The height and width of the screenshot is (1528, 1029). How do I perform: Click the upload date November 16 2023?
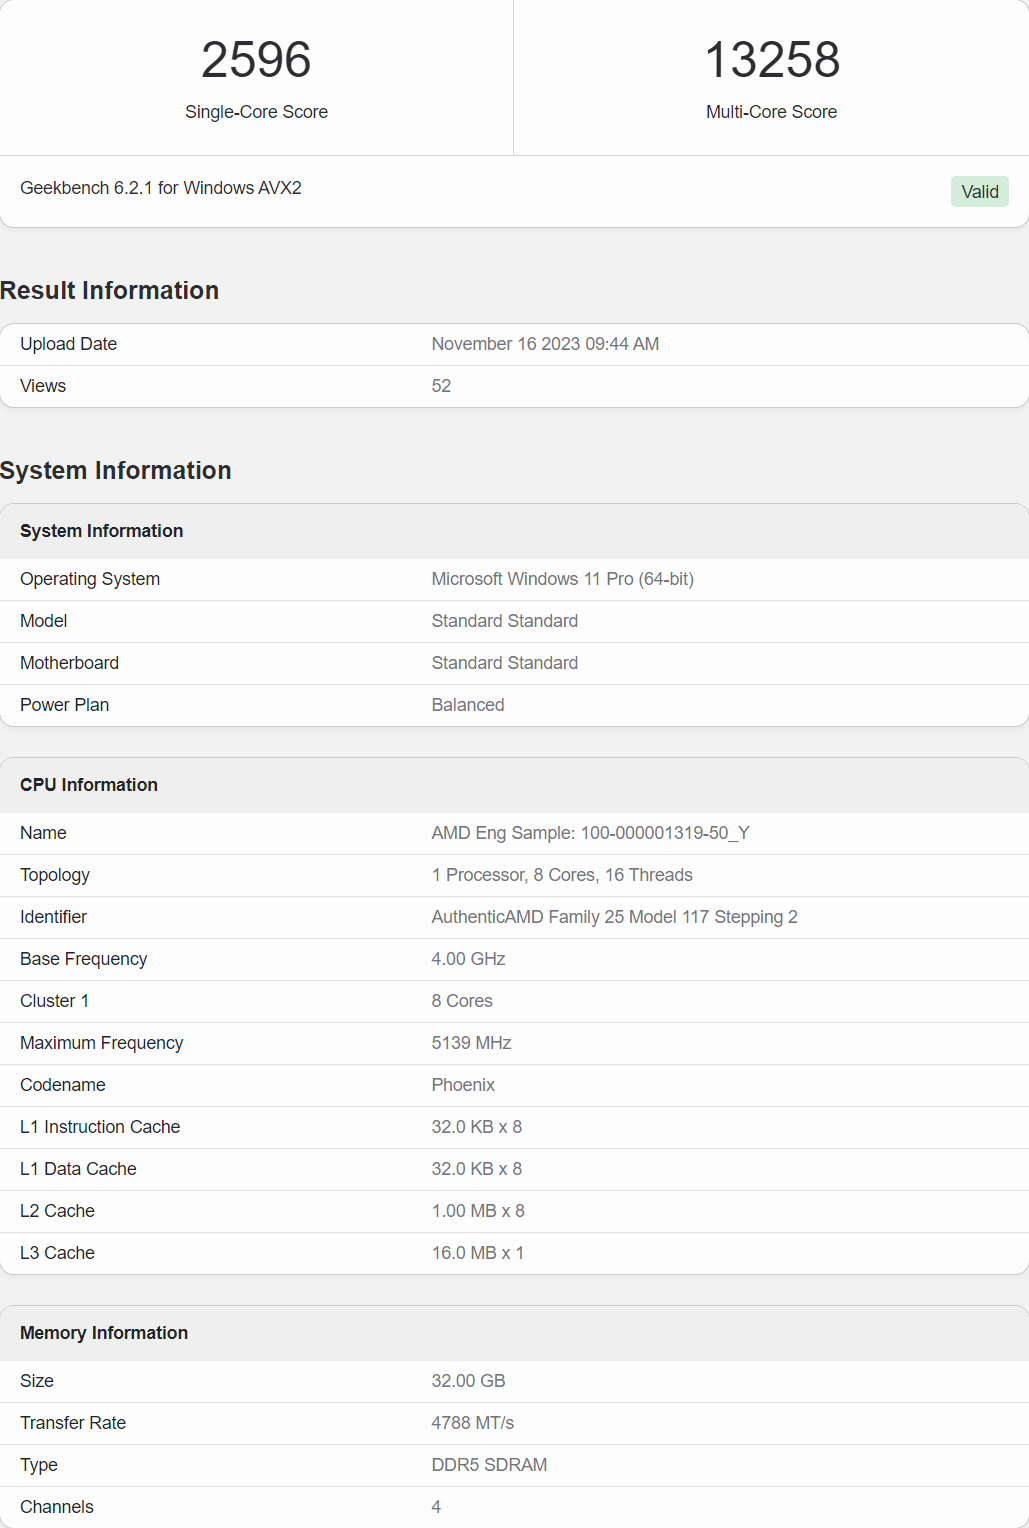pyautogui.click(x=545, y=344)
